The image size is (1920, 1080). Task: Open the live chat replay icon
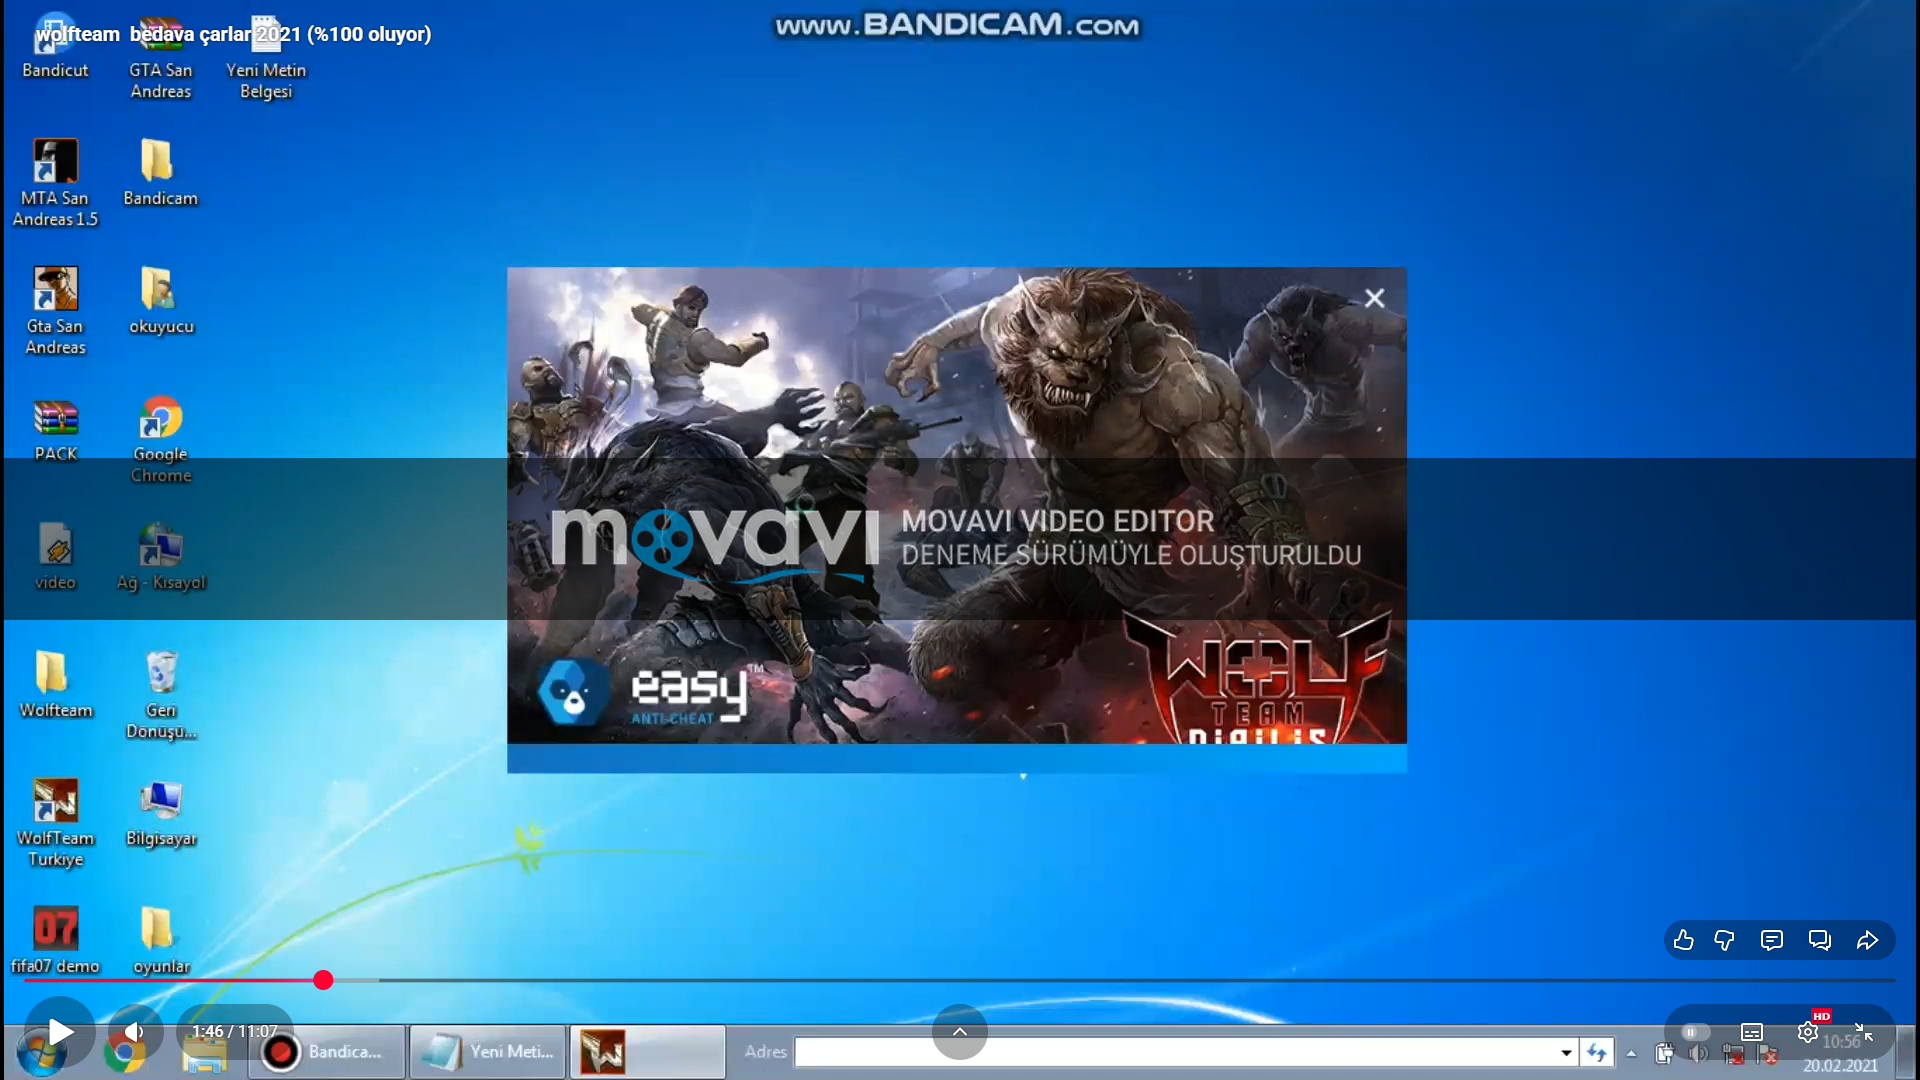click(x=1819, y=940)
